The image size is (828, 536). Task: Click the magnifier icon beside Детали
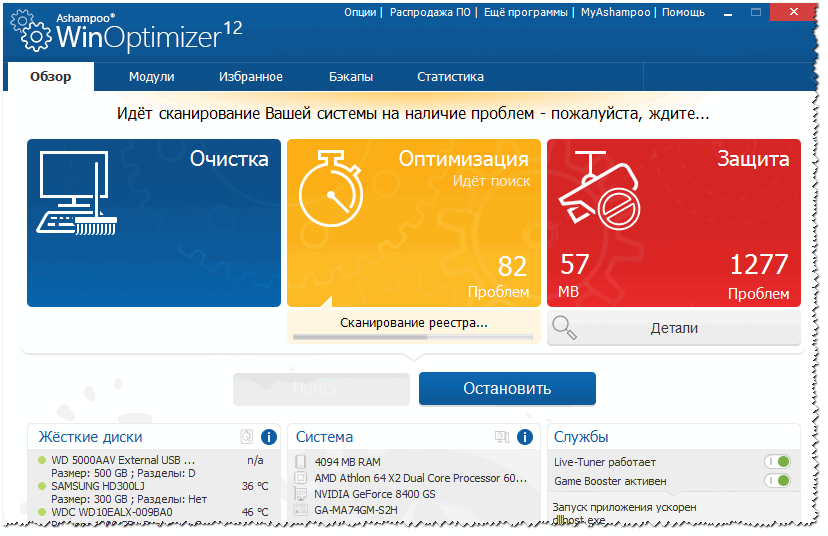tap(564, 327)
